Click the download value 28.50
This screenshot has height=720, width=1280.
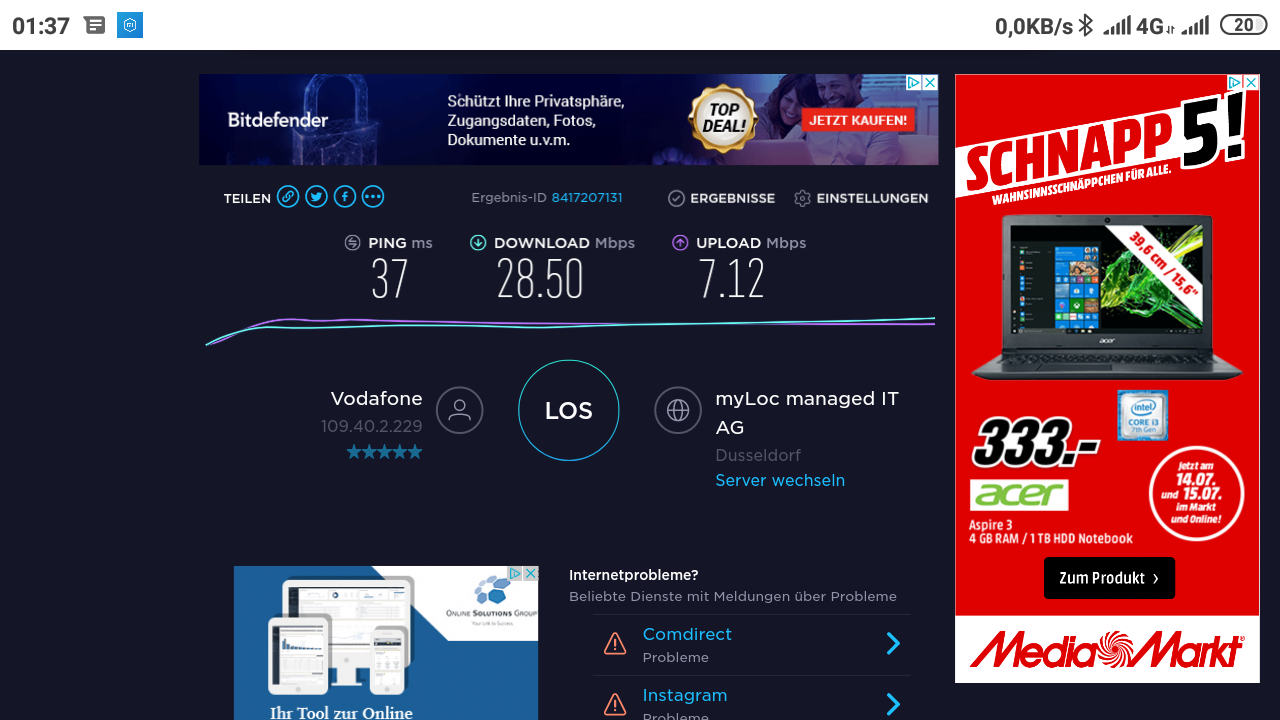540,280
